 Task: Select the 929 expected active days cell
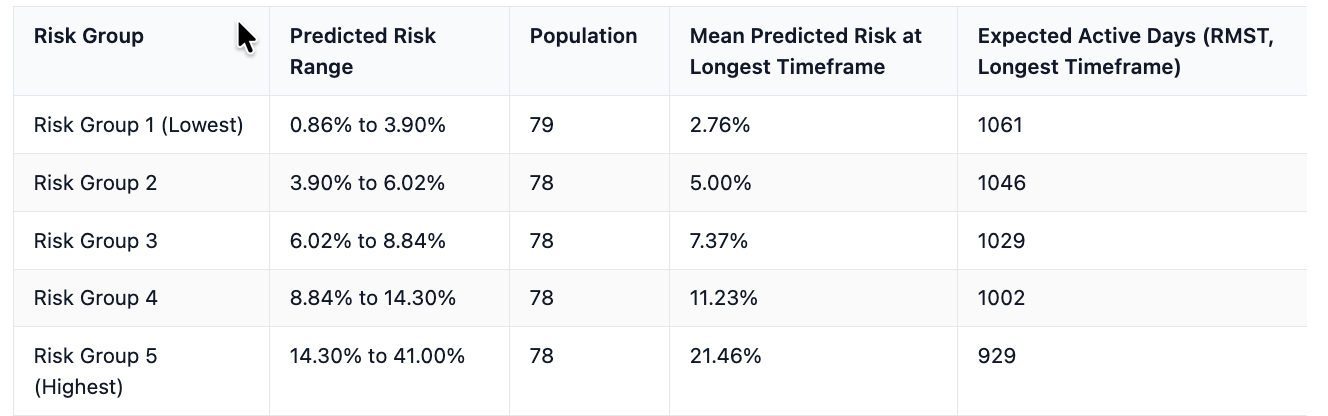click(x=997, y=356)
